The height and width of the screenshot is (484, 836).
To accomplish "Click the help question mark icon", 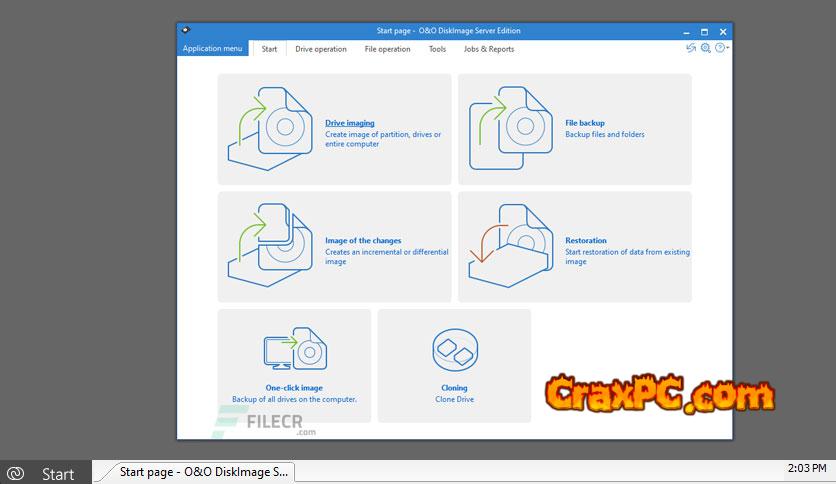I will click(x=719, y=48).
